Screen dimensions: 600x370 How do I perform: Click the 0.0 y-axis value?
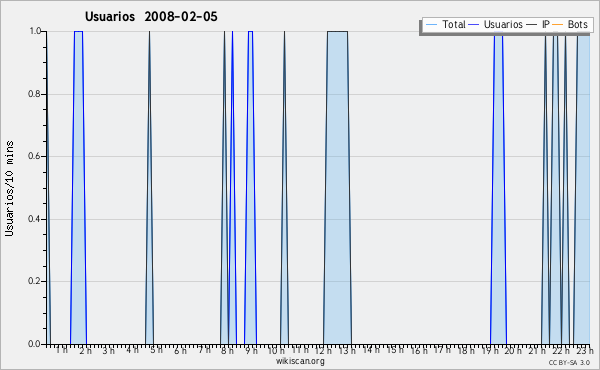coord(34,344)
